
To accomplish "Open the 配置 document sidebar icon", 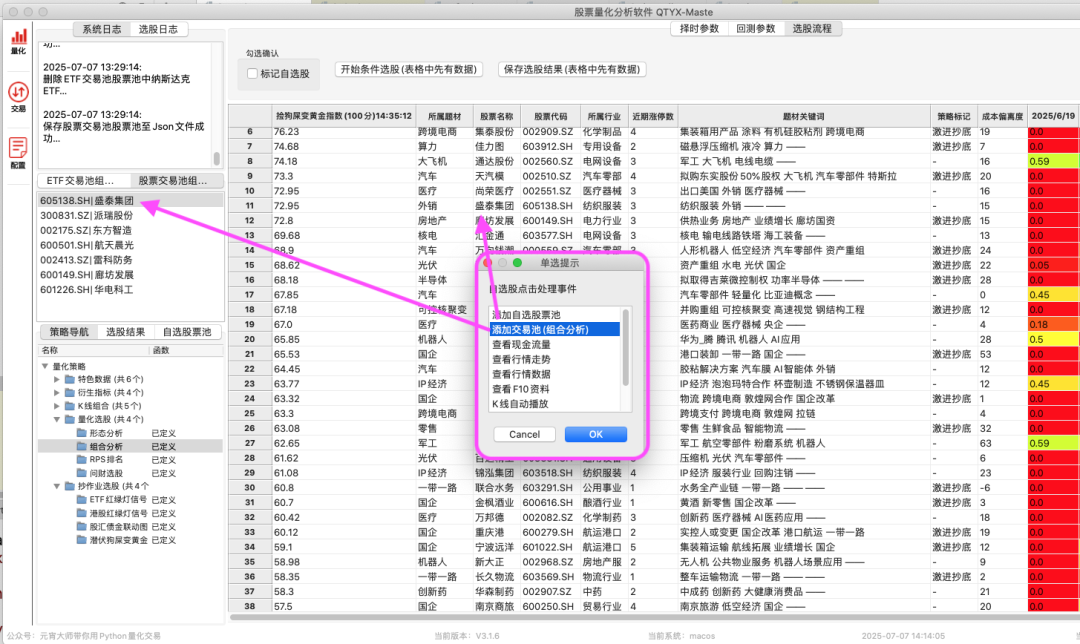I will click(19, 152).
